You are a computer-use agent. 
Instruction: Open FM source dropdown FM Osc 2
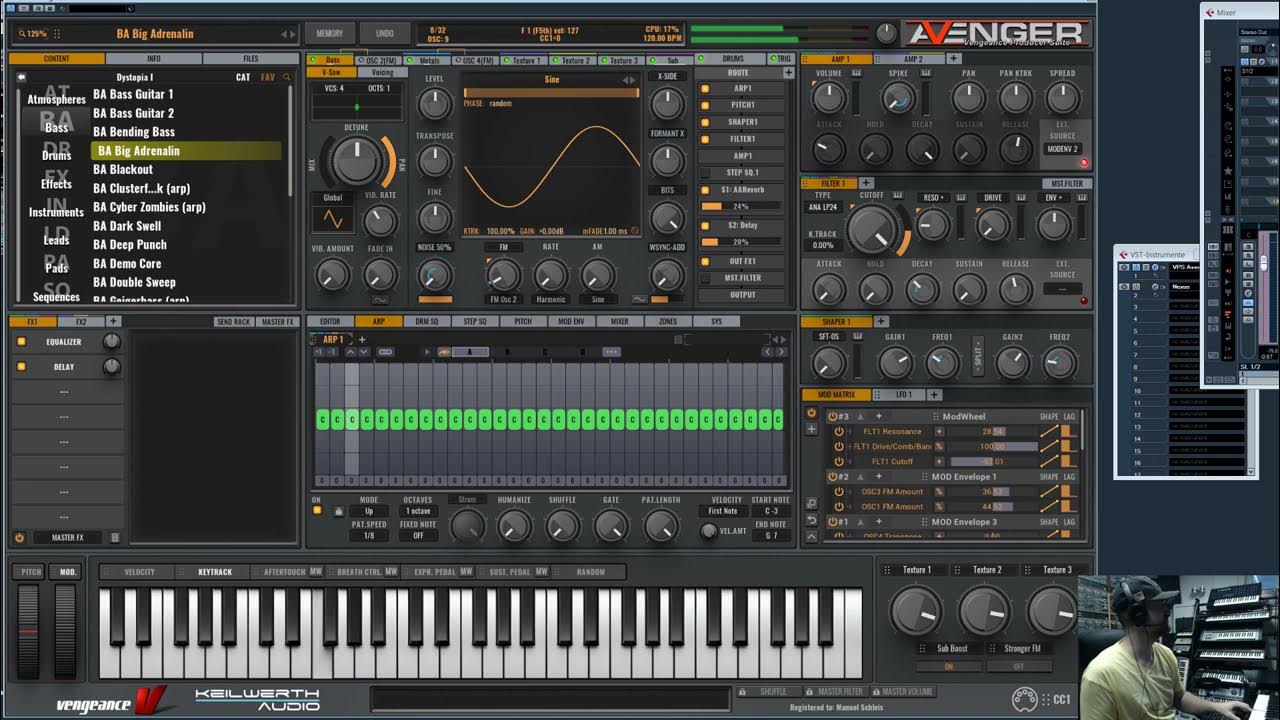click(502, 299)
